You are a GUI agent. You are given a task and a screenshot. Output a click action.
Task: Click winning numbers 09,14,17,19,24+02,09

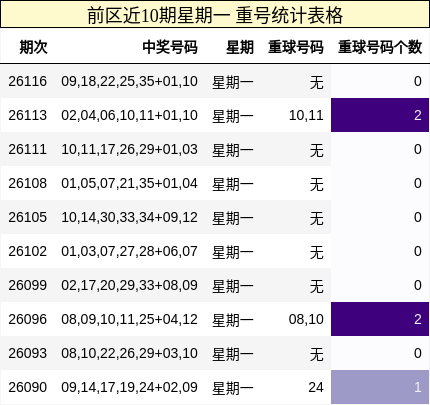pyautogui.click(x=129, y=388)
